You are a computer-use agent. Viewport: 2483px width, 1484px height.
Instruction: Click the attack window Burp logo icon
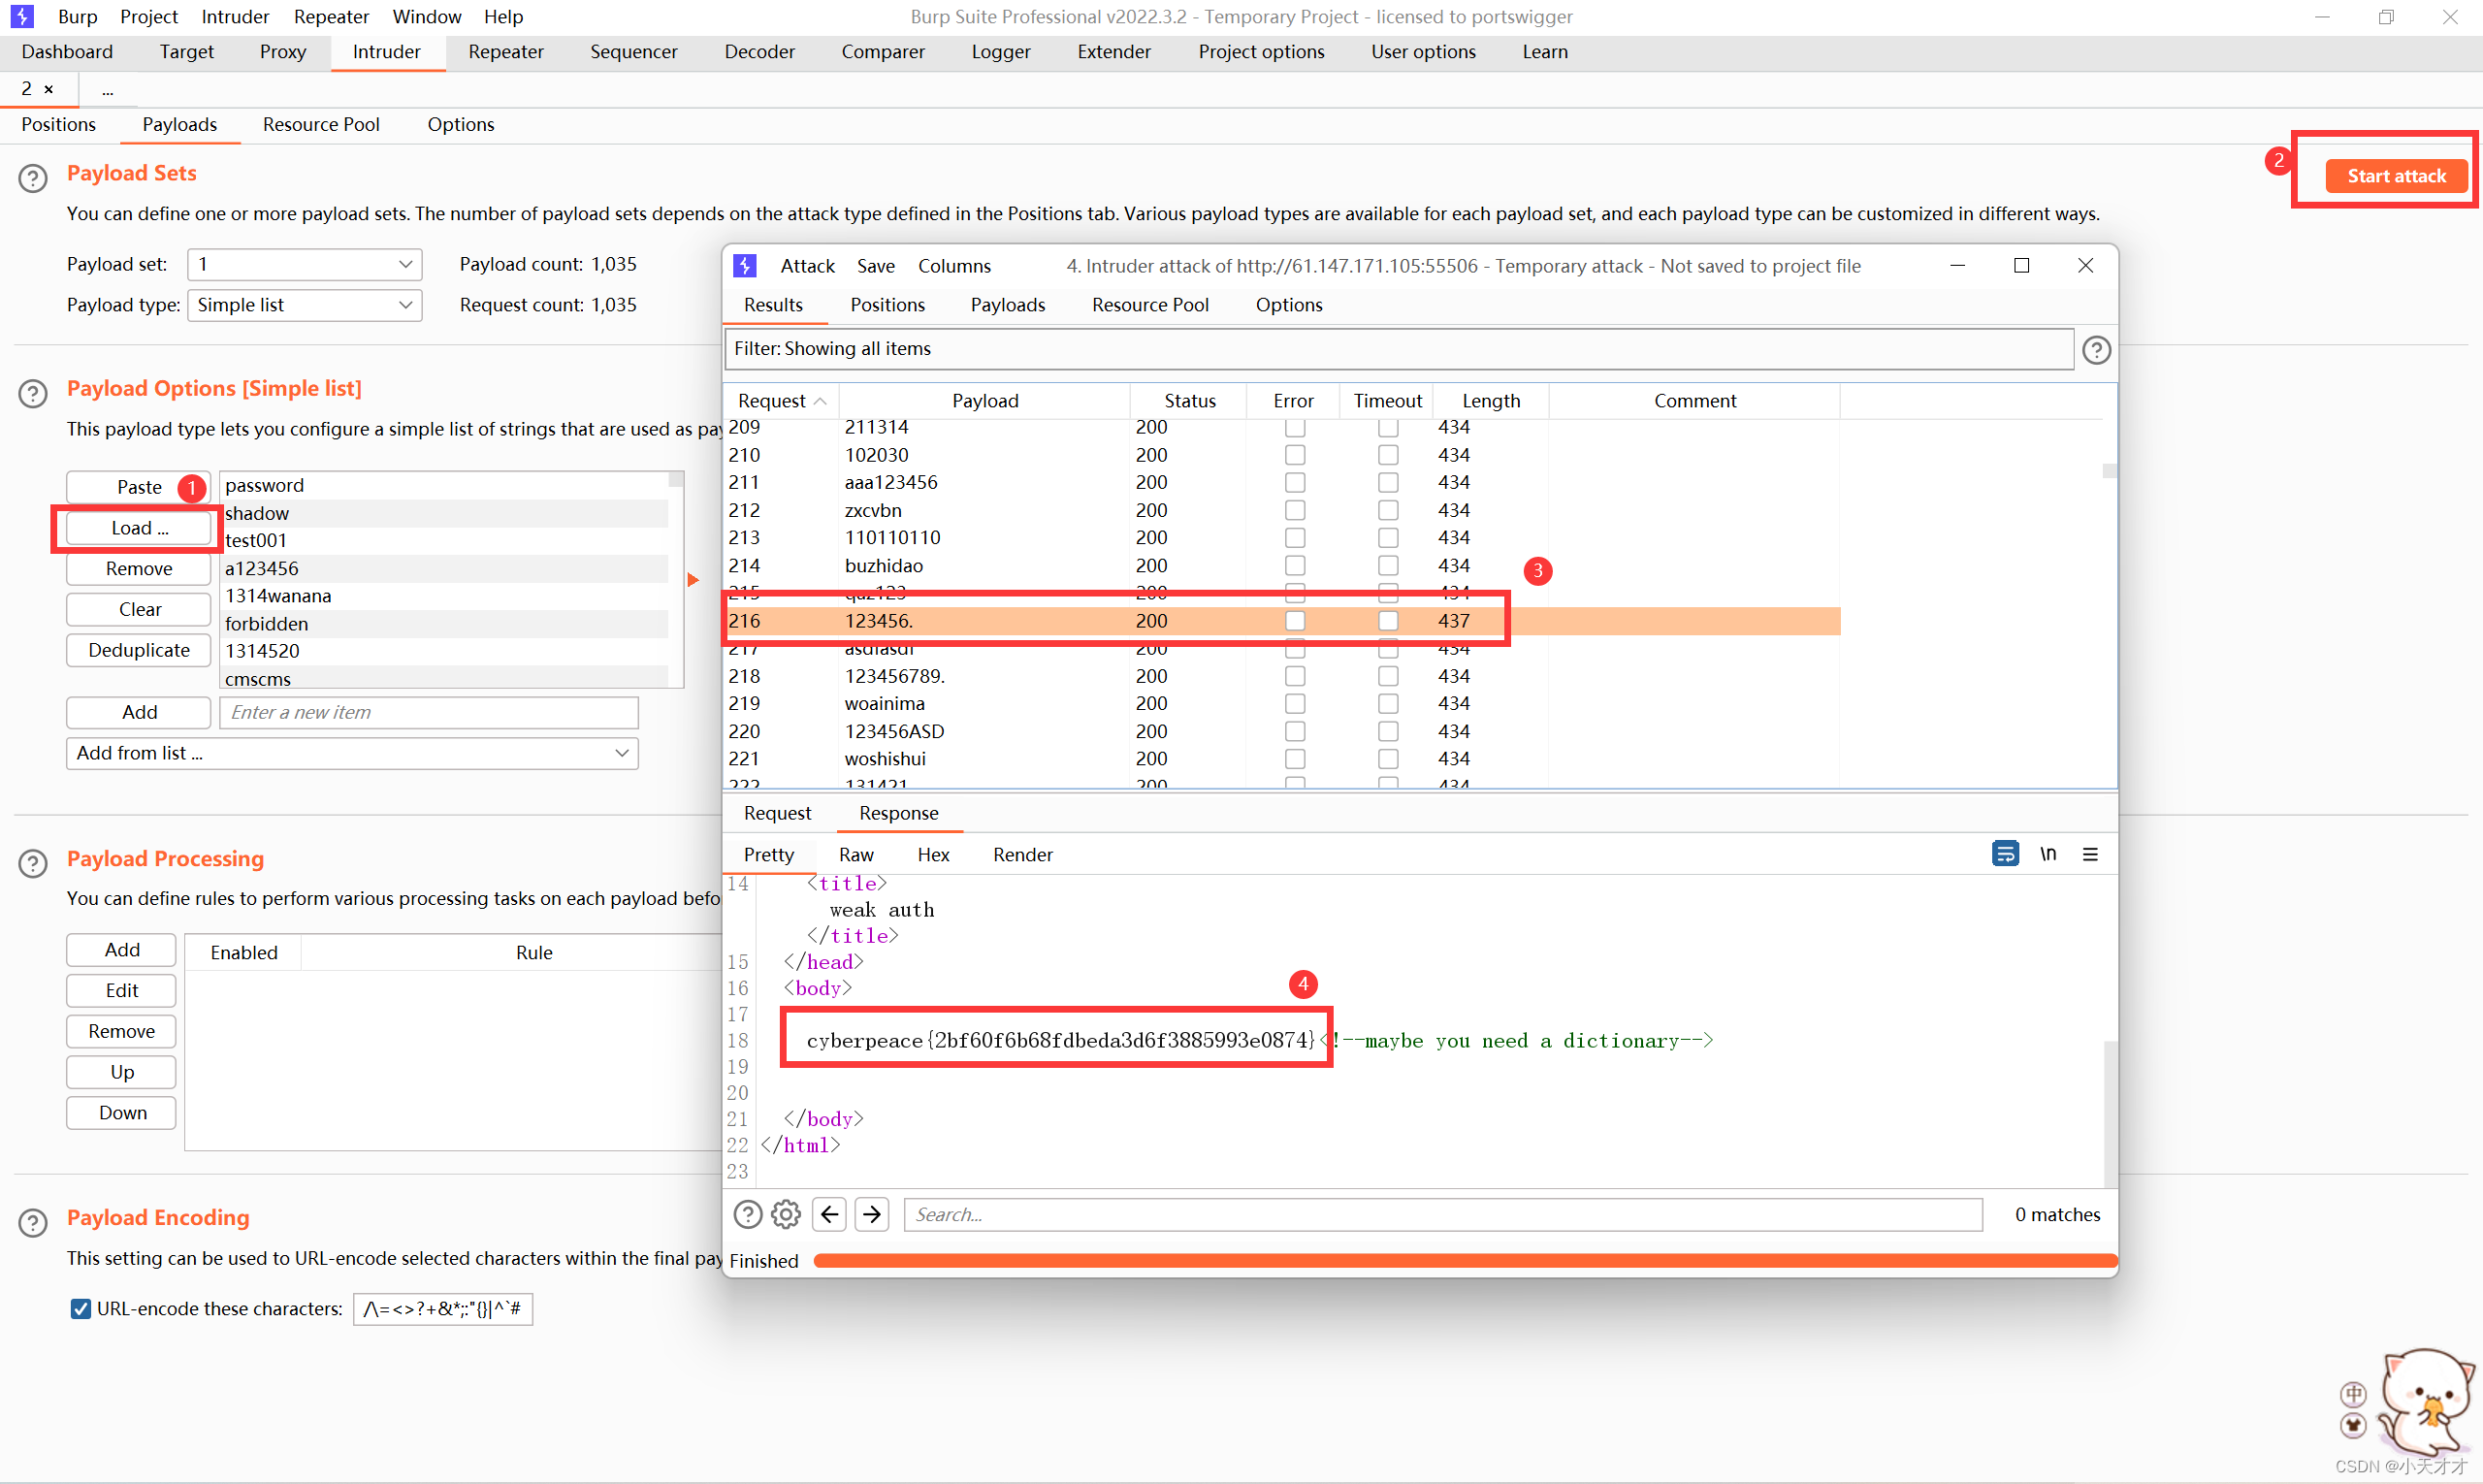[x=745, y=265]
